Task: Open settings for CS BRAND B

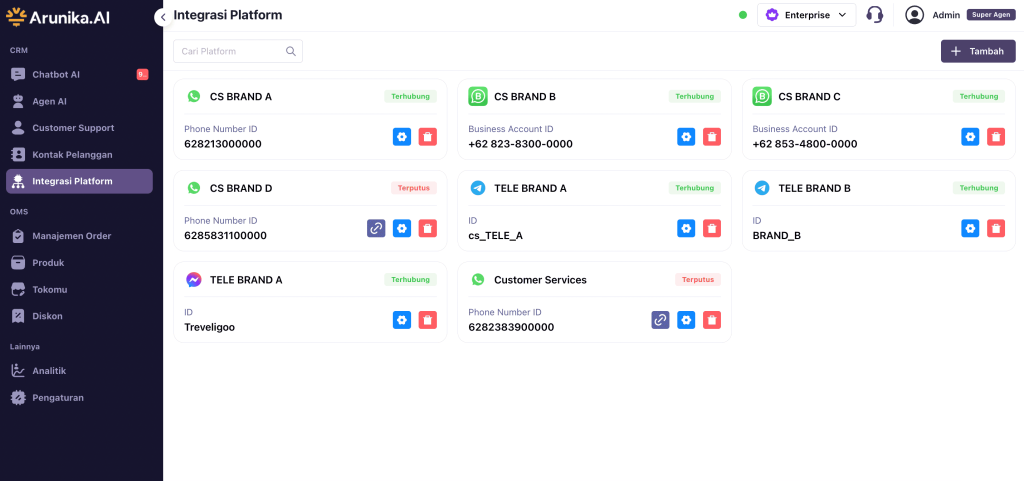Action: click(686, 137)
